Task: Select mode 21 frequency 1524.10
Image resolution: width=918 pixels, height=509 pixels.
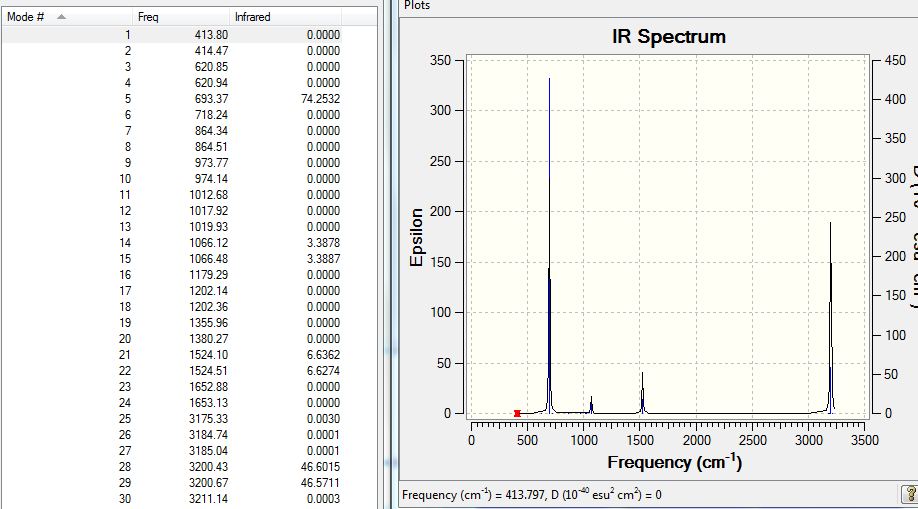Action: (x=208, y=355)
